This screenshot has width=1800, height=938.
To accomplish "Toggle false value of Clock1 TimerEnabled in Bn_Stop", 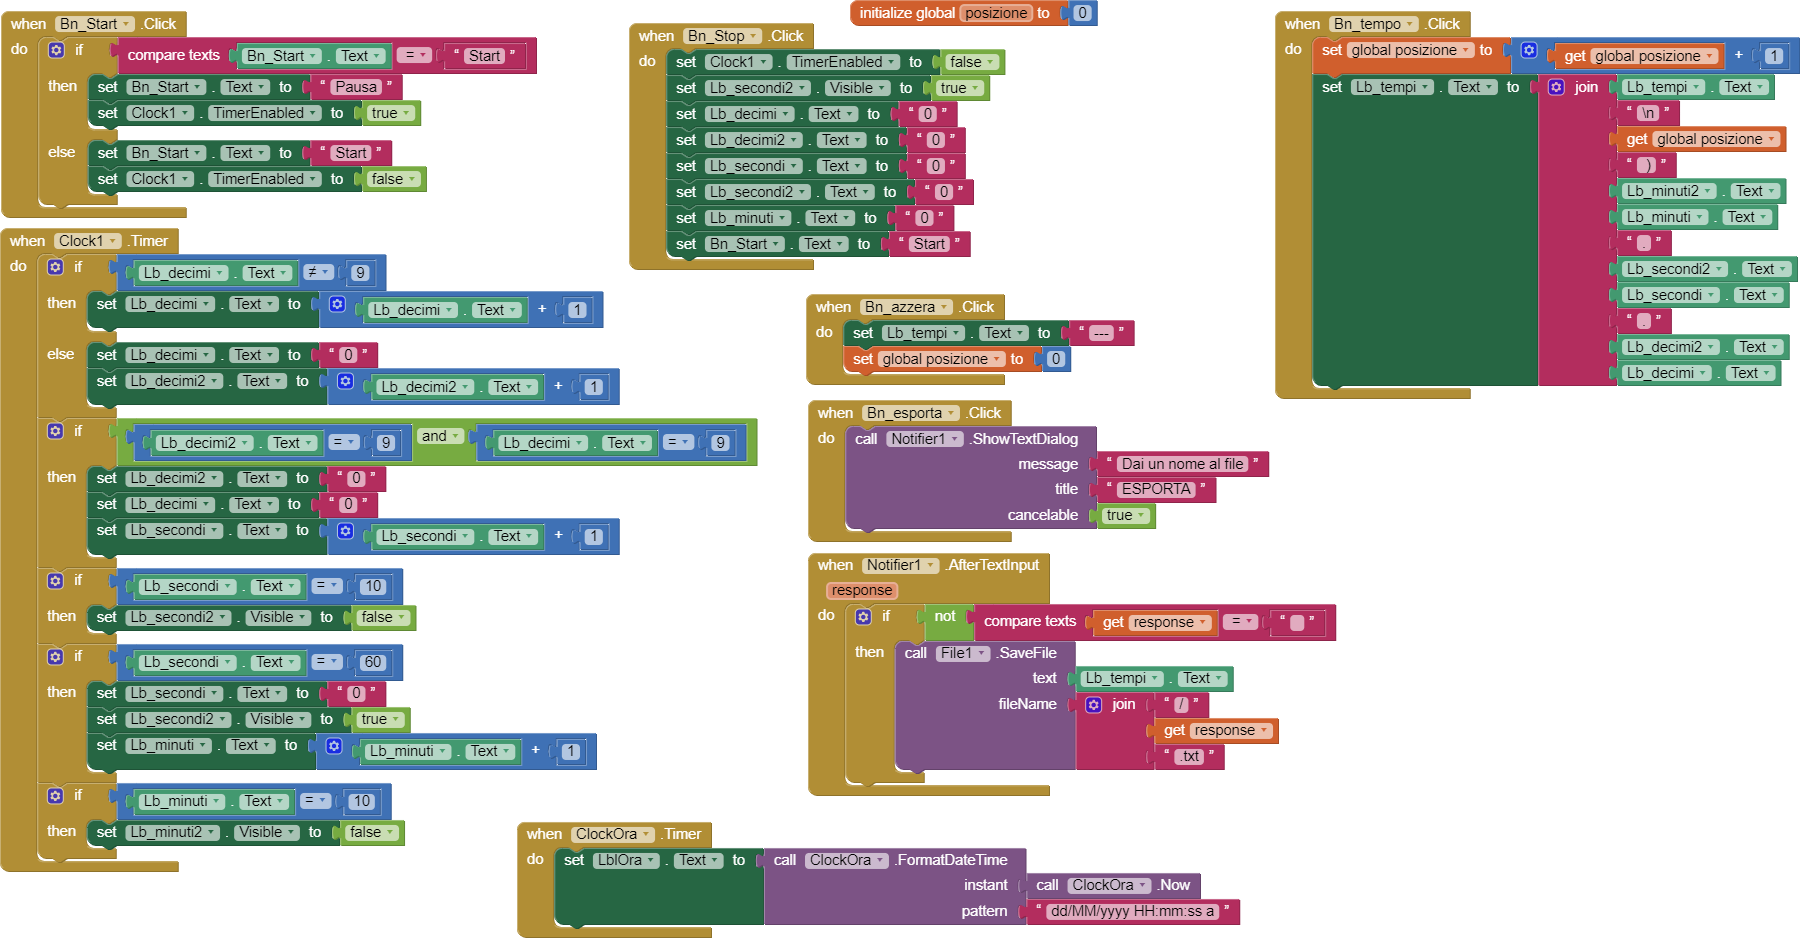I will pyautogui.click(x=971, y=62).
